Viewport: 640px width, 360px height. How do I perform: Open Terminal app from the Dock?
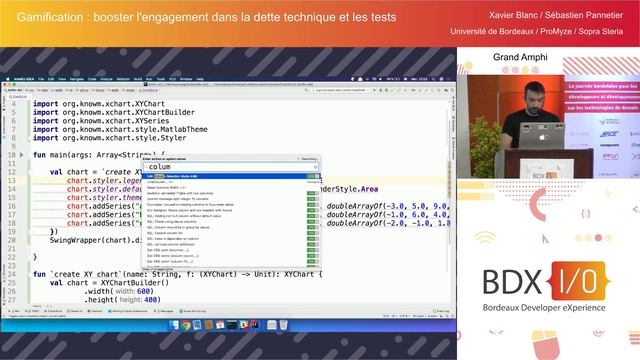(231, 325)
